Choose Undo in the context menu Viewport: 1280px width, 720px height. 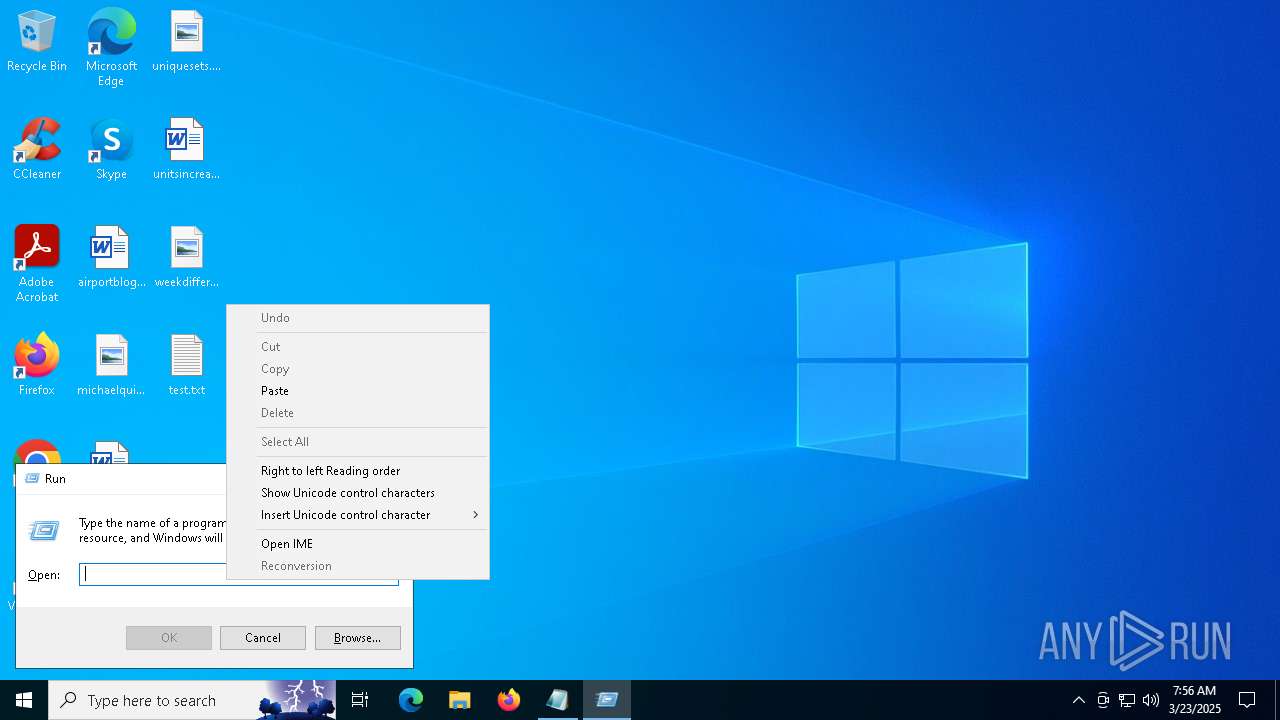coord(358,318)
